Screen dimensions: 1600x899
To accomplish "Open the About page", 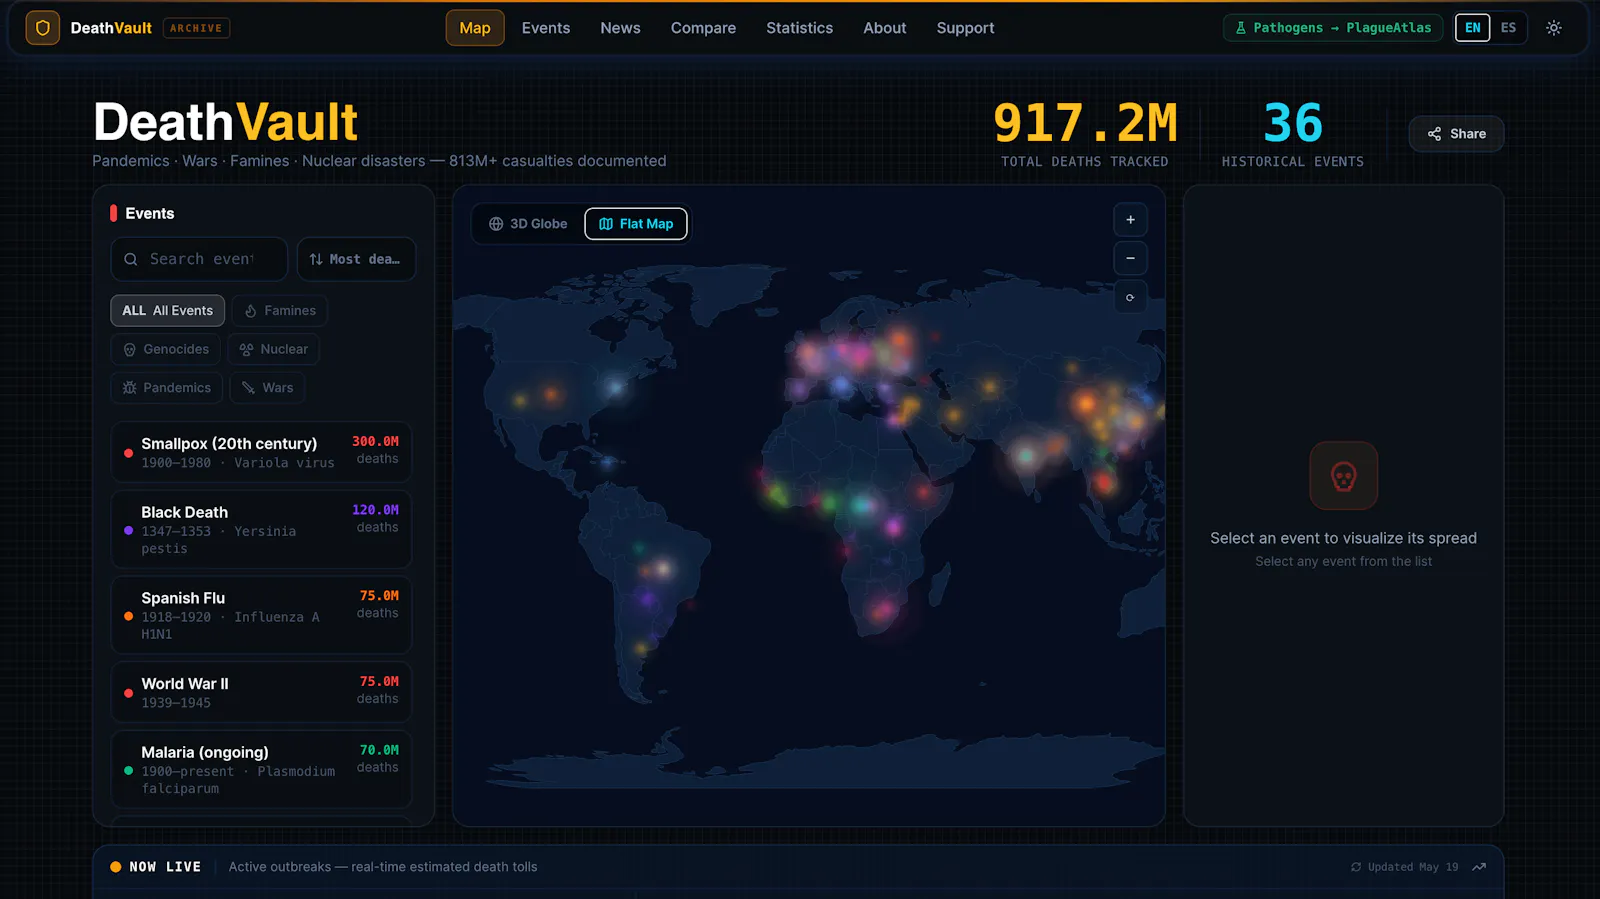I will [x=885, y=28].
